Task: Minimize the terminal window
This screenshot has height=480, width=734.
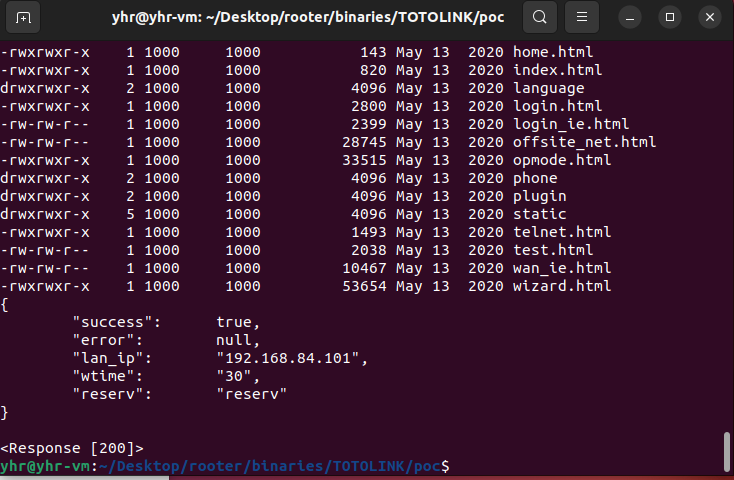Action: pyautogui.click(x=630, y=18)
